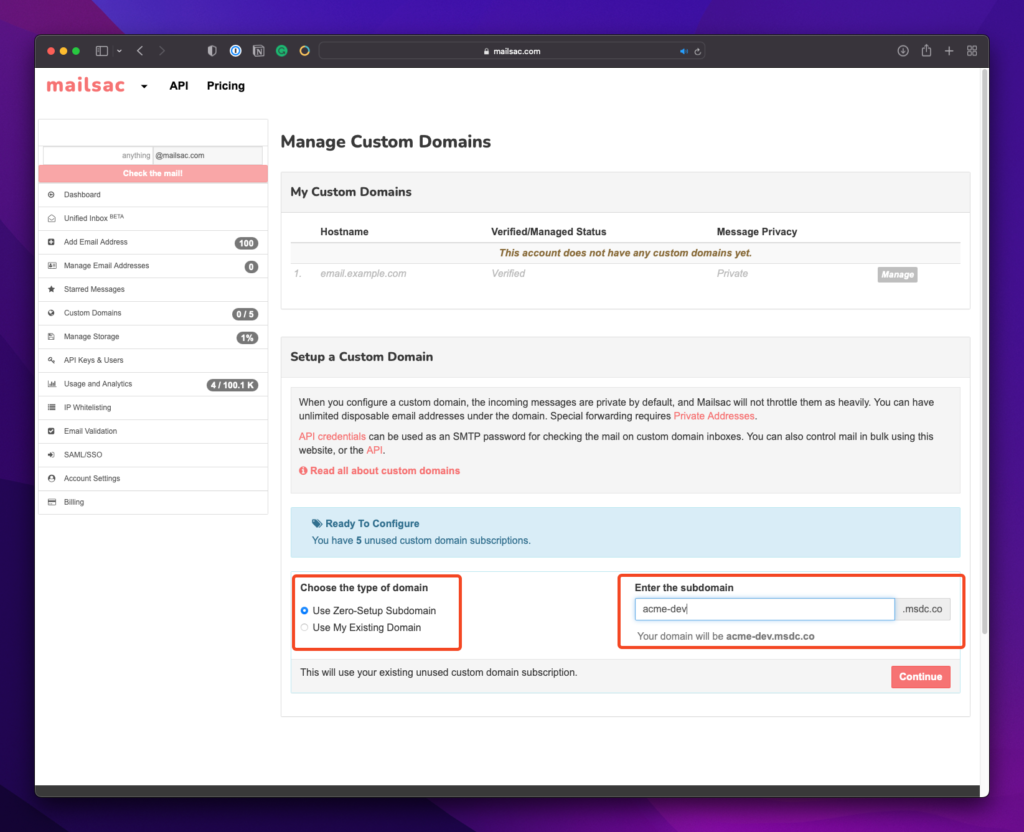Click the Hostname column header
Image resolution: width=1024 pixels, height=832 pixels.
tap(344, 232)
